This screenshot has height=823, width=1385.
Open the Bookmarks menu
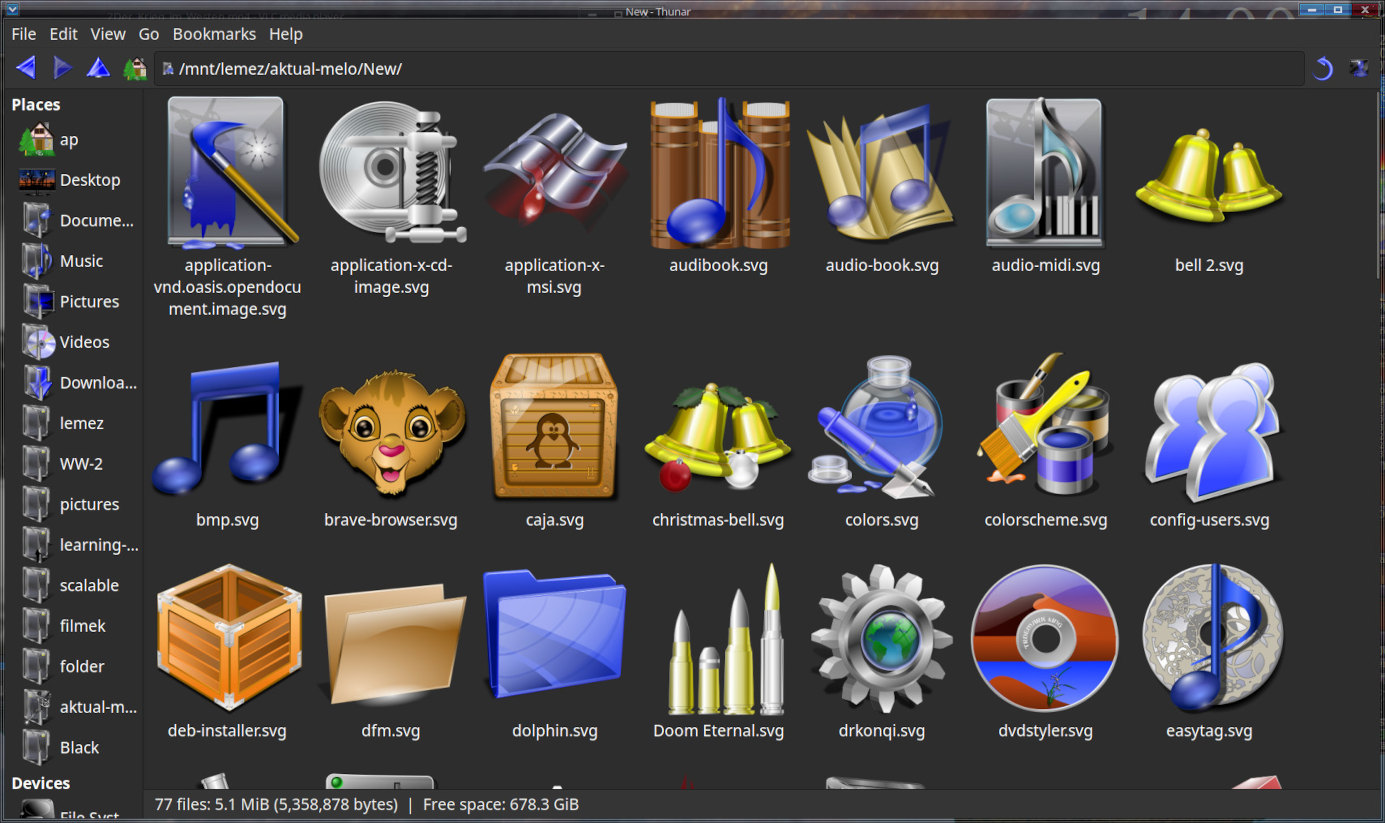[214, 34]
